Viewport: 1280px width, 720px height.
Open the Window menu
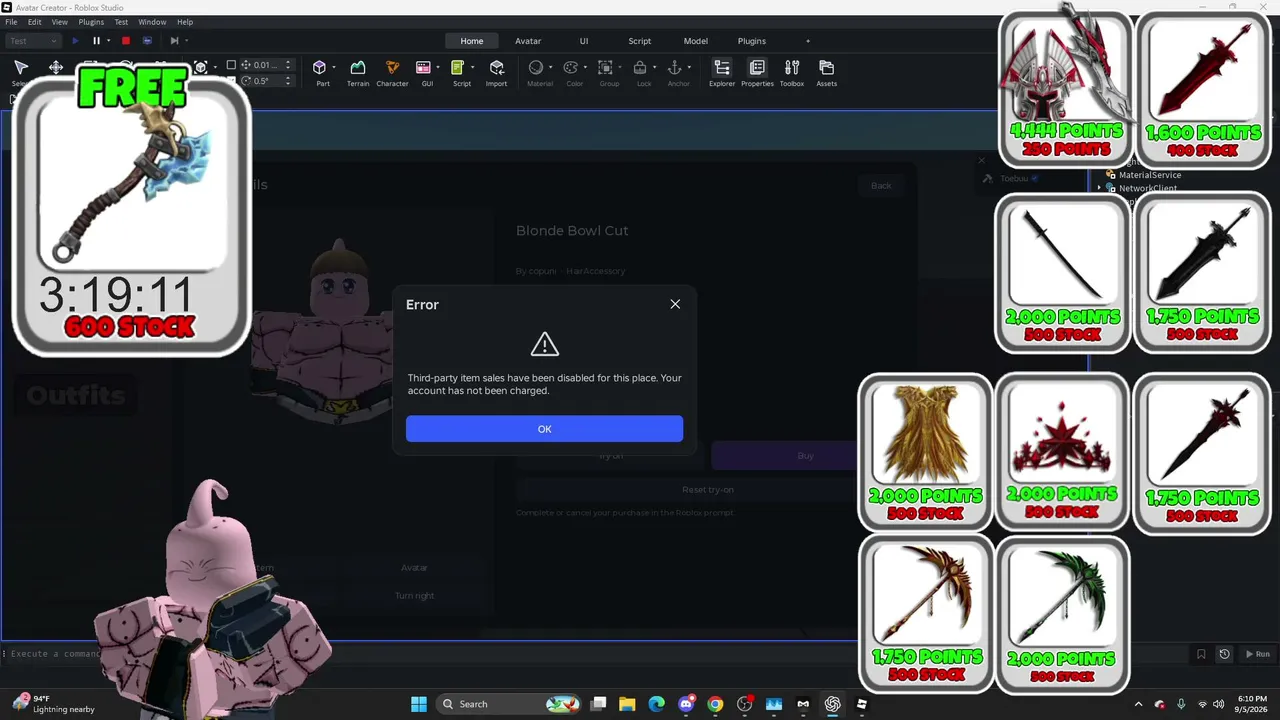pyautogui.click(x=152, y=22)
